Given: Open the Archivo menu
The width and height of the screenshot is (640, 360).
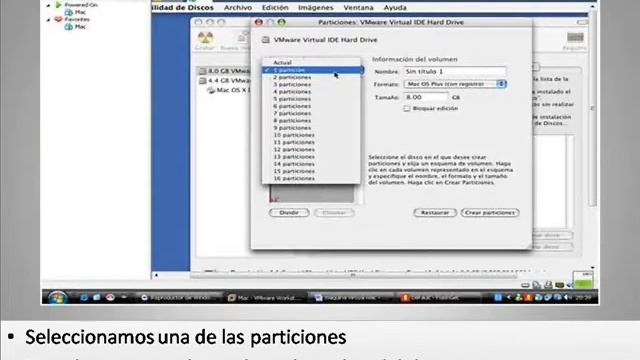Looking at the screenshot, I should [238, 7].
